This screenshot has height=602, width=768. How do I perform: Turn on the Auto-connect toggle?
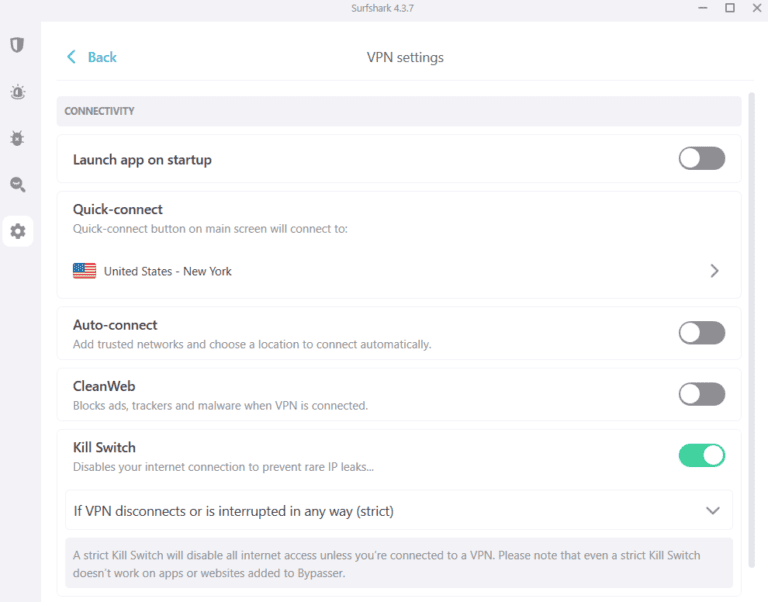click(701, 333)
